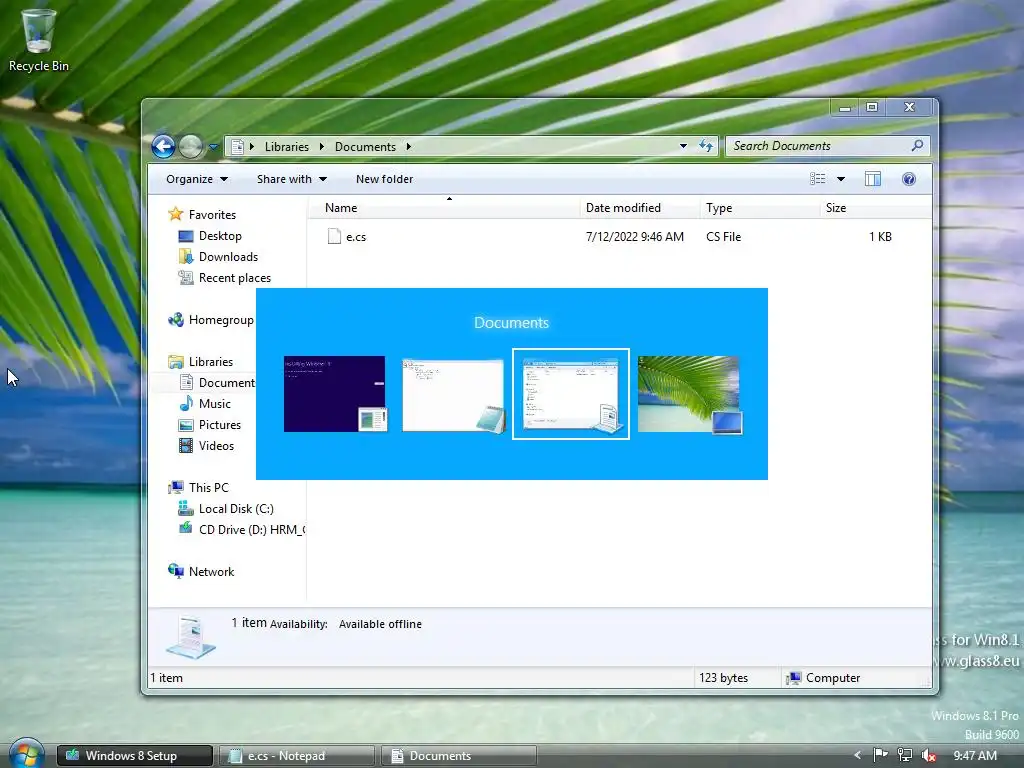
Task: Switch to e.cs - Notepad taskbar button
Action: tap(296, 756)
